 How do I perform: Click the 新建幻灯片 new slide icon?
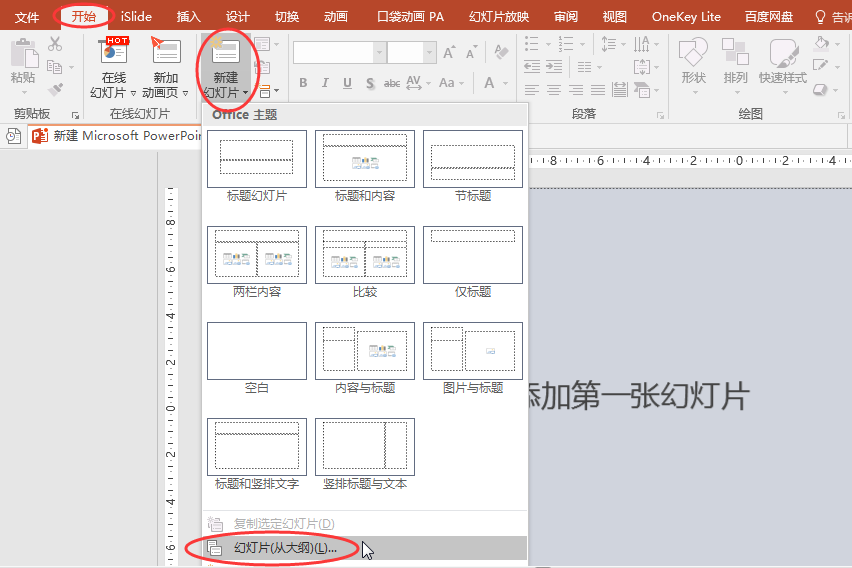[225, 51]
